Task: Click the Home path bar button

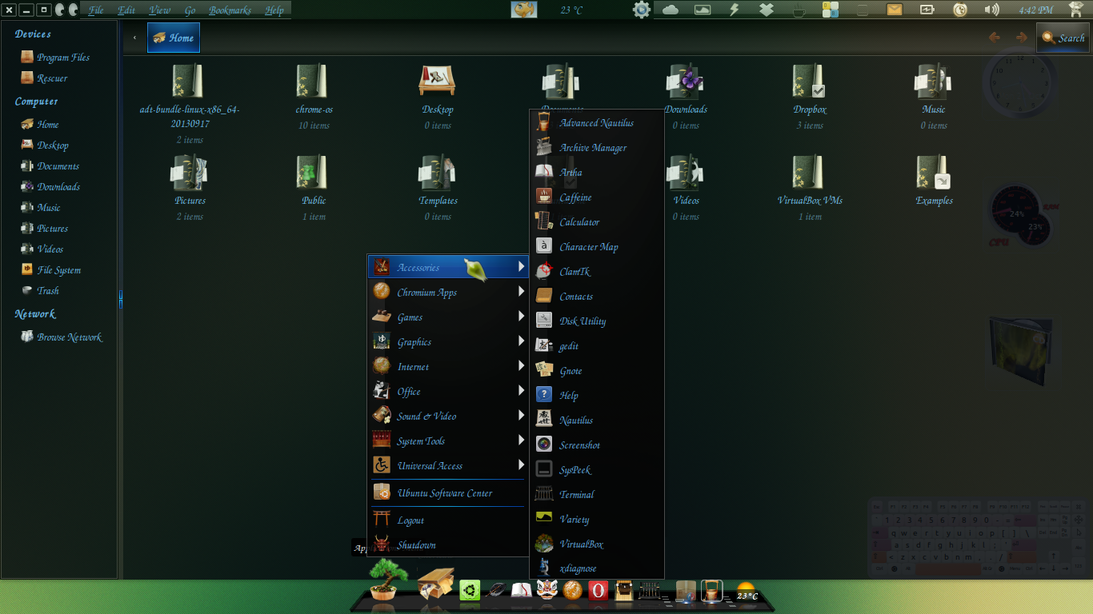Action: pyautogui.click(x=174, y=38)
